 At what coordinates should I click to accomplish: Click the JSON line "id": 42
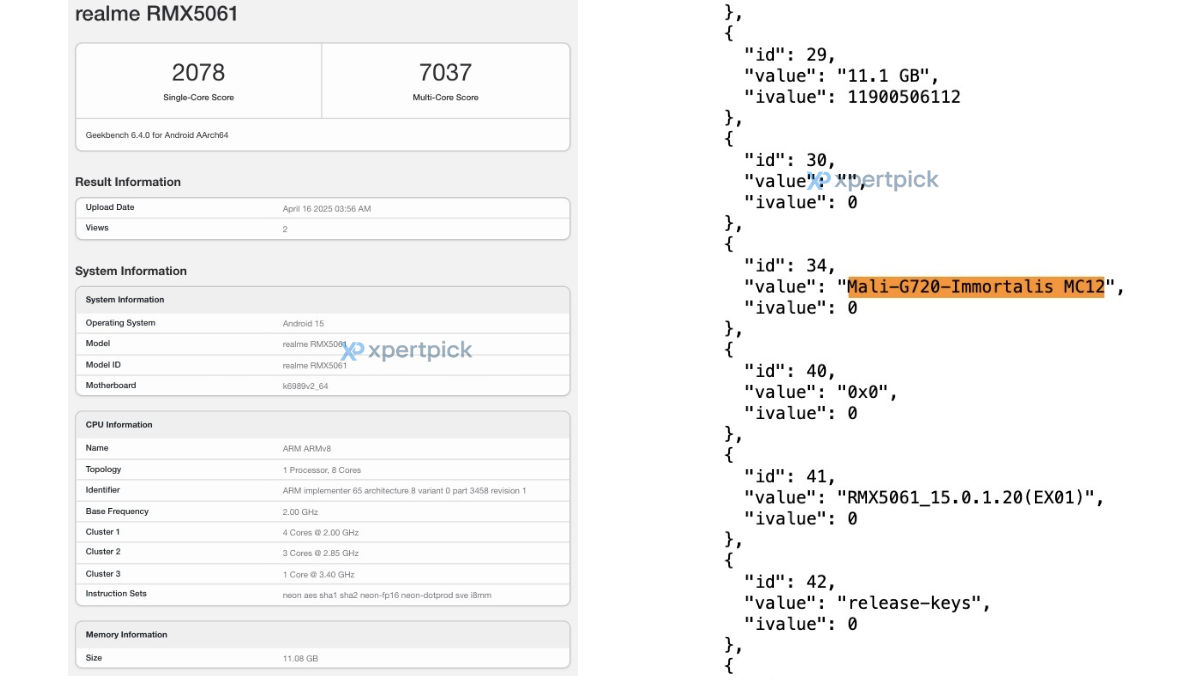[790, 582]
